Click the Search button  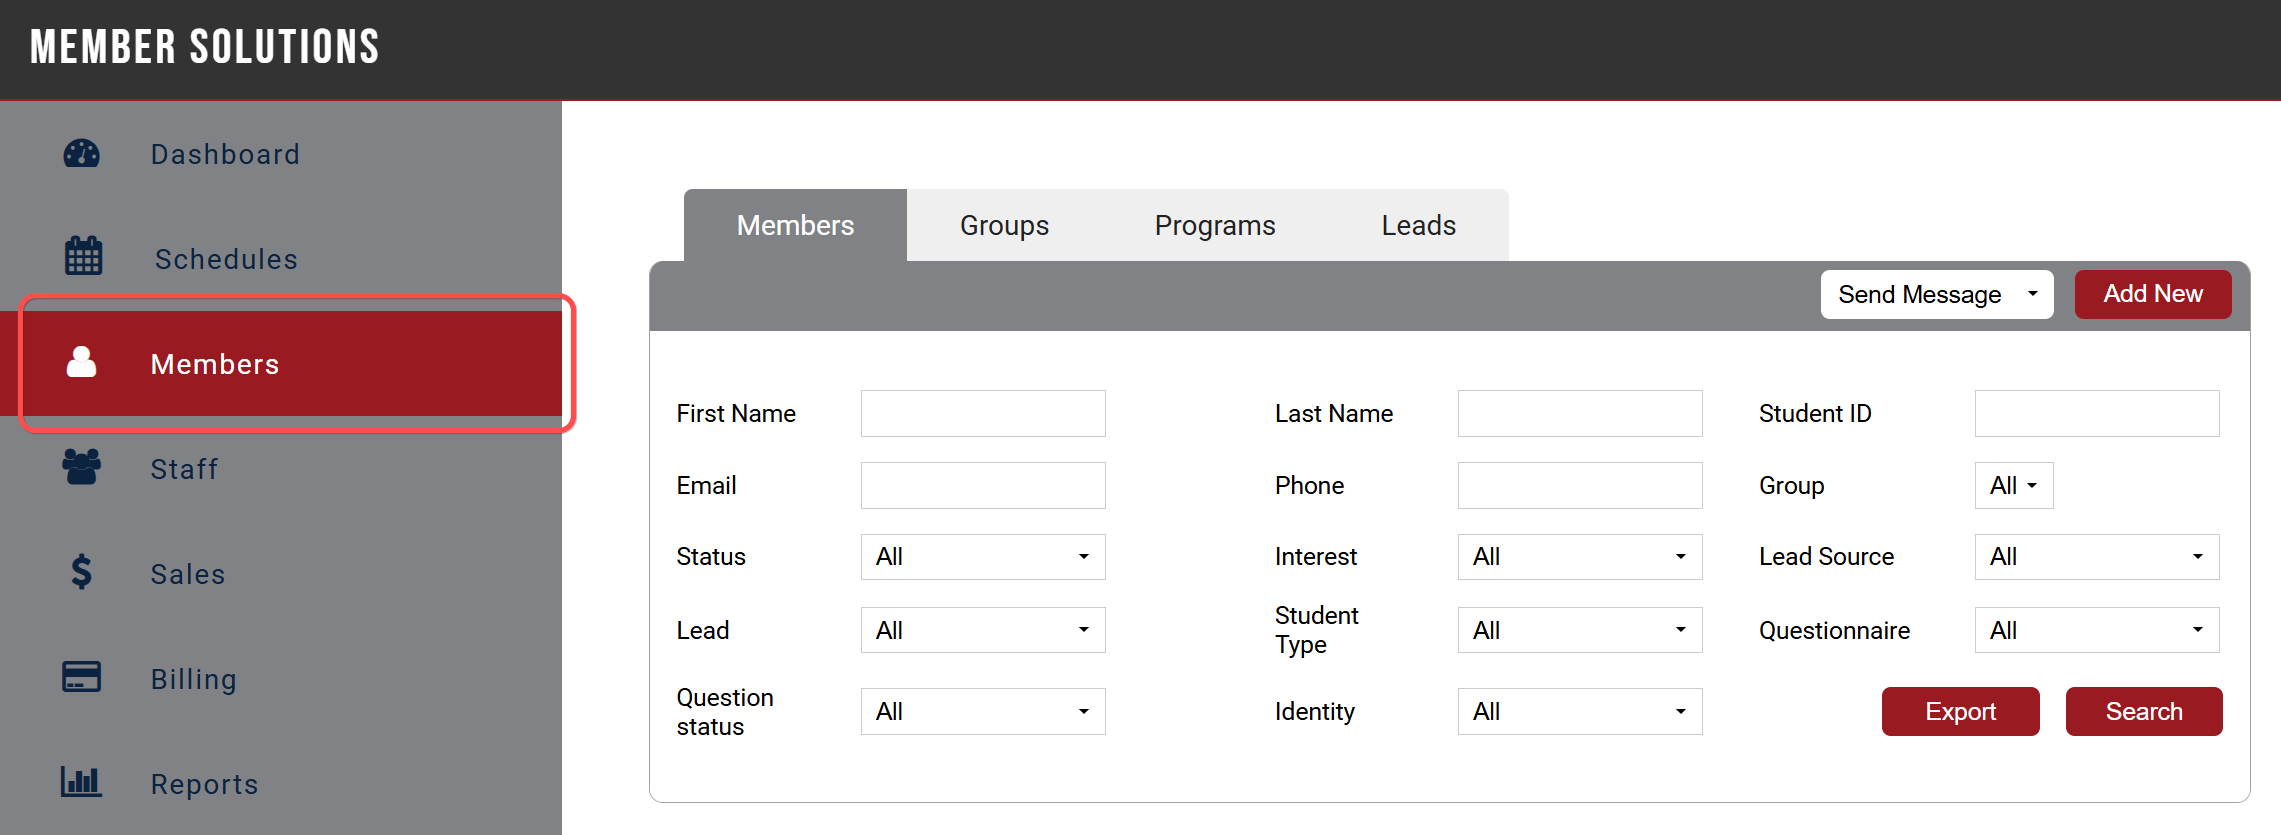click(x=2144, y=711)
